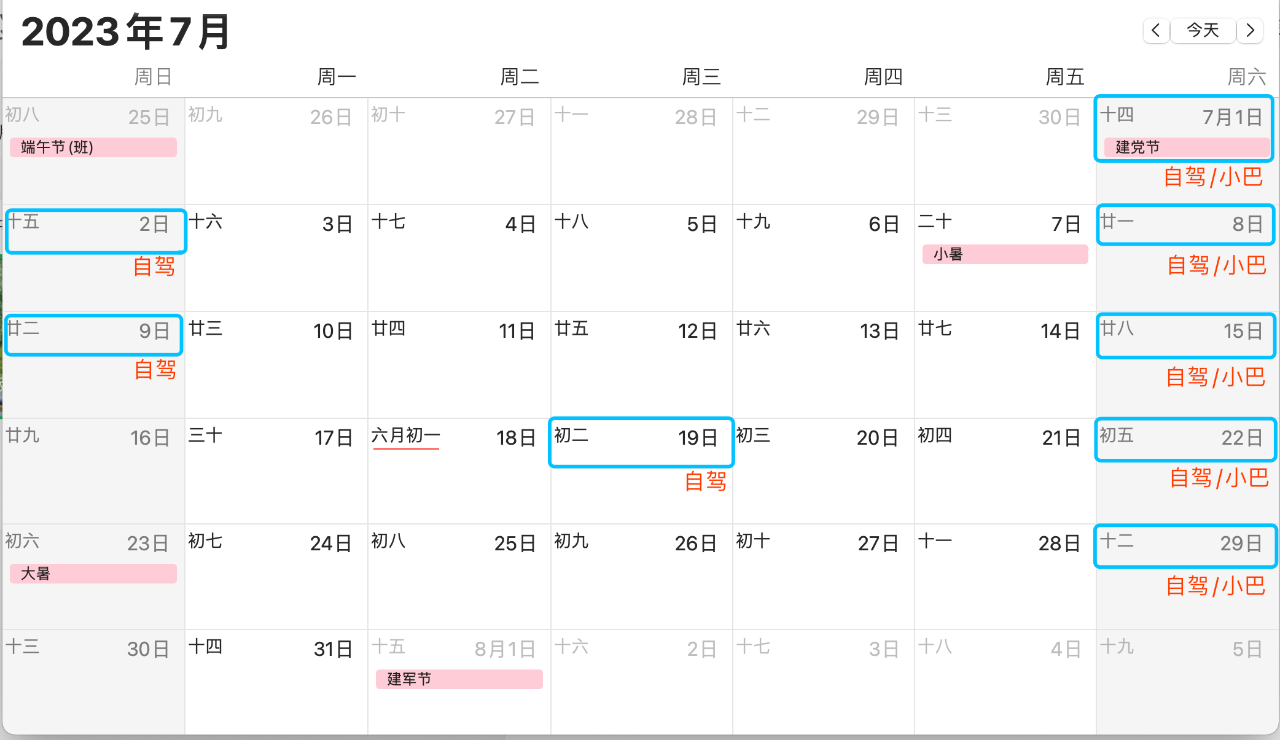This screenshot has width=1280, height=740.
Task: Click on July 29 day cell
Action: click(1187, 577)
